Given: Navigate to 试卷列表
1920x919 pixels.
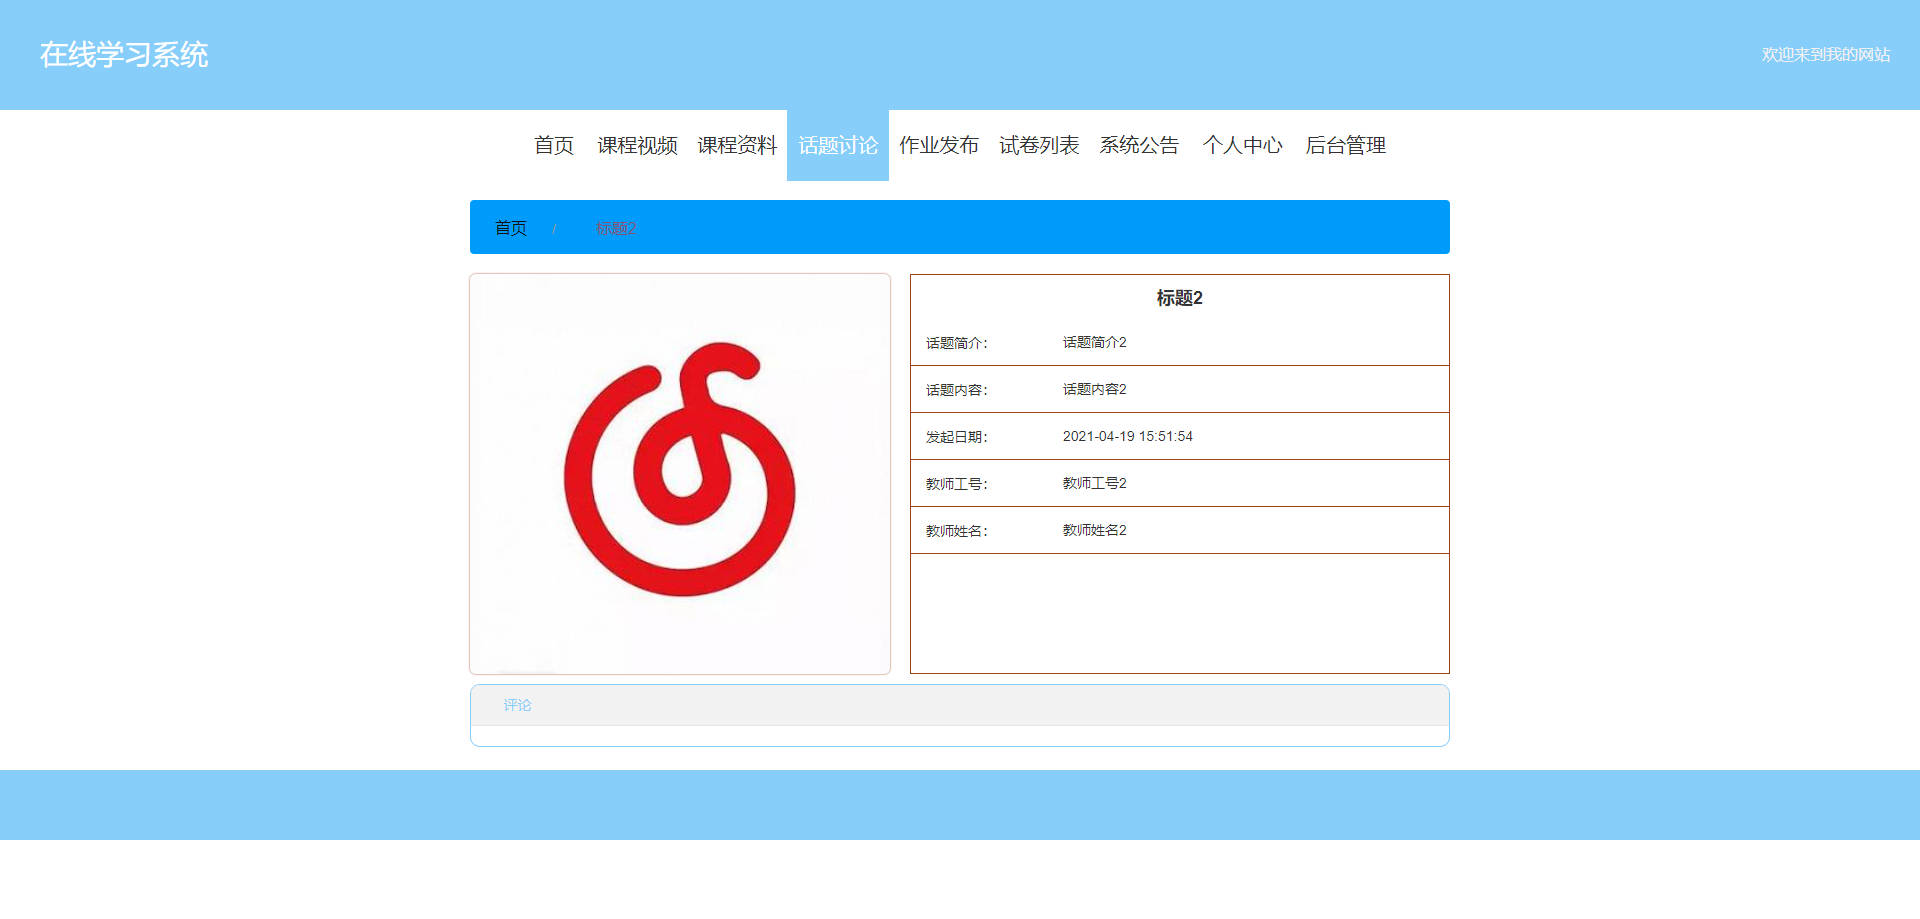Looking at the screenshot, I should tap(1039, 145).
